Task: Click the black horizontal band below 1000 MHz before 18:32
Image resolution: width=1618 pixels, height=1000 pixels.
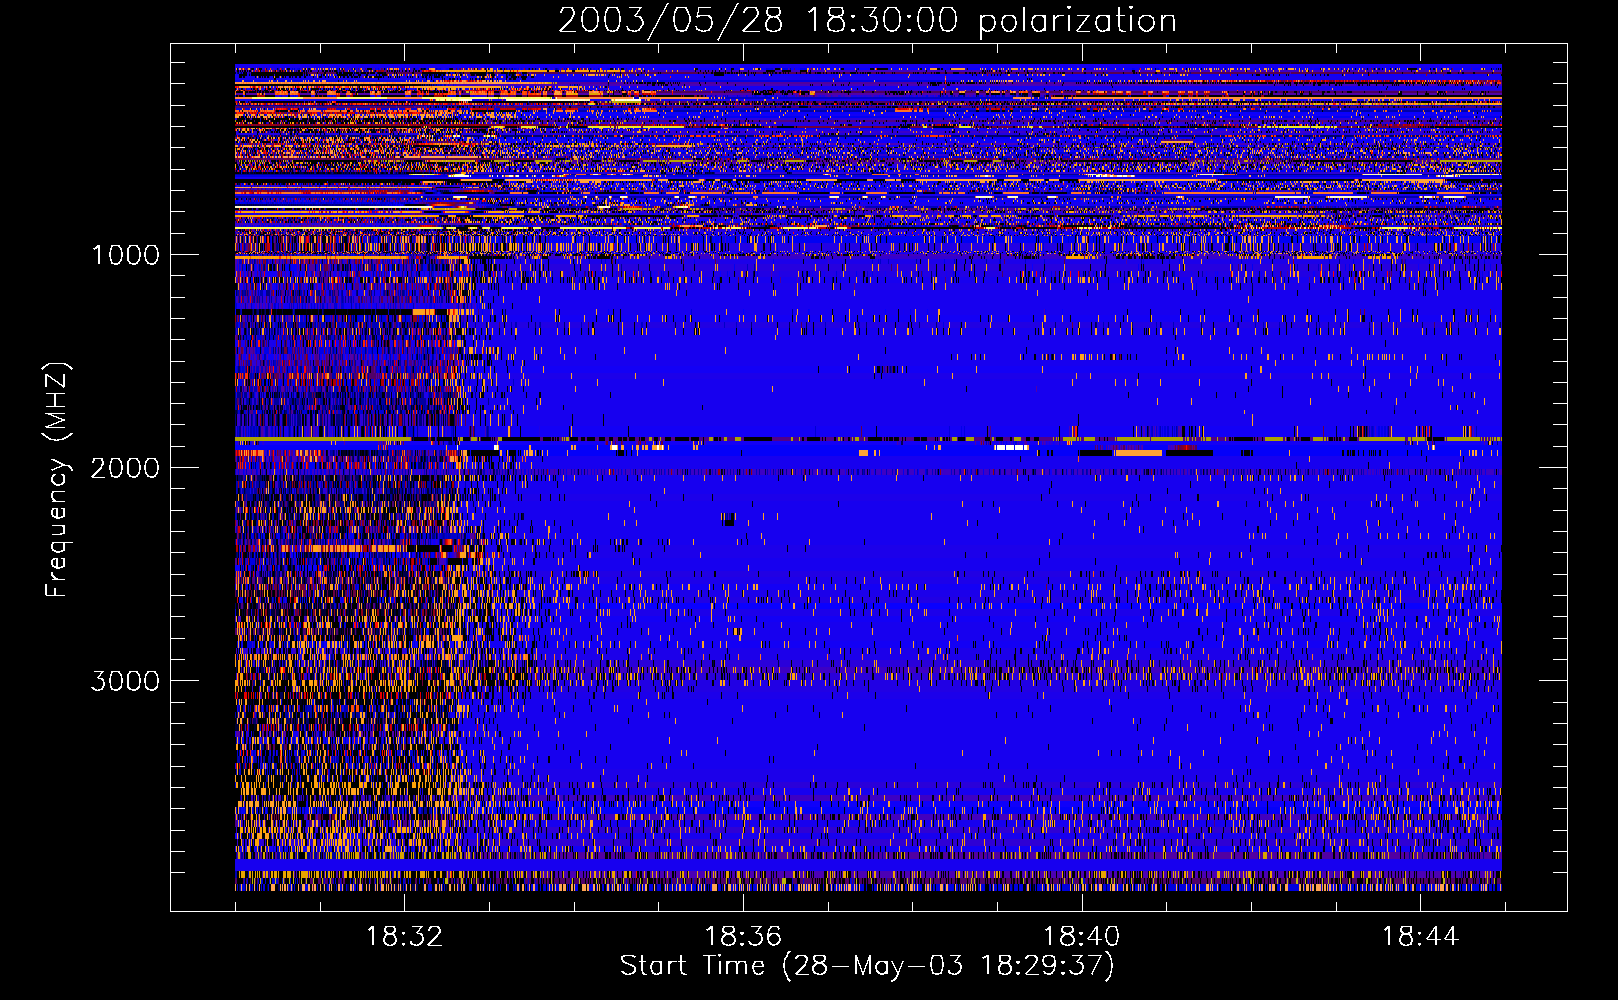Action: [320, 313]
